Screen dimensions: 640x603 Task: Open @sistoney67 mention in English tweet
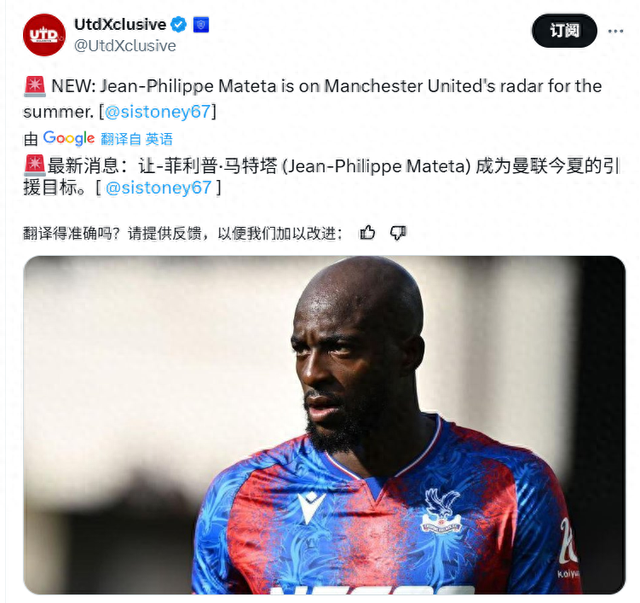158,112
